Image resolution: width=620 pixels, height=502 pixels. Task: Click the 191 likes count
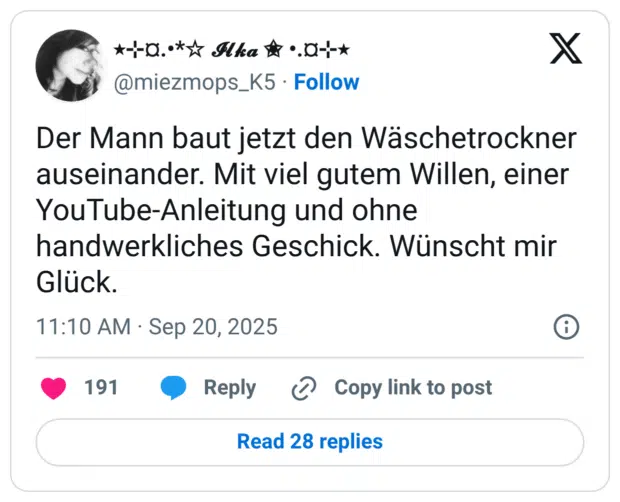(101, 388)
